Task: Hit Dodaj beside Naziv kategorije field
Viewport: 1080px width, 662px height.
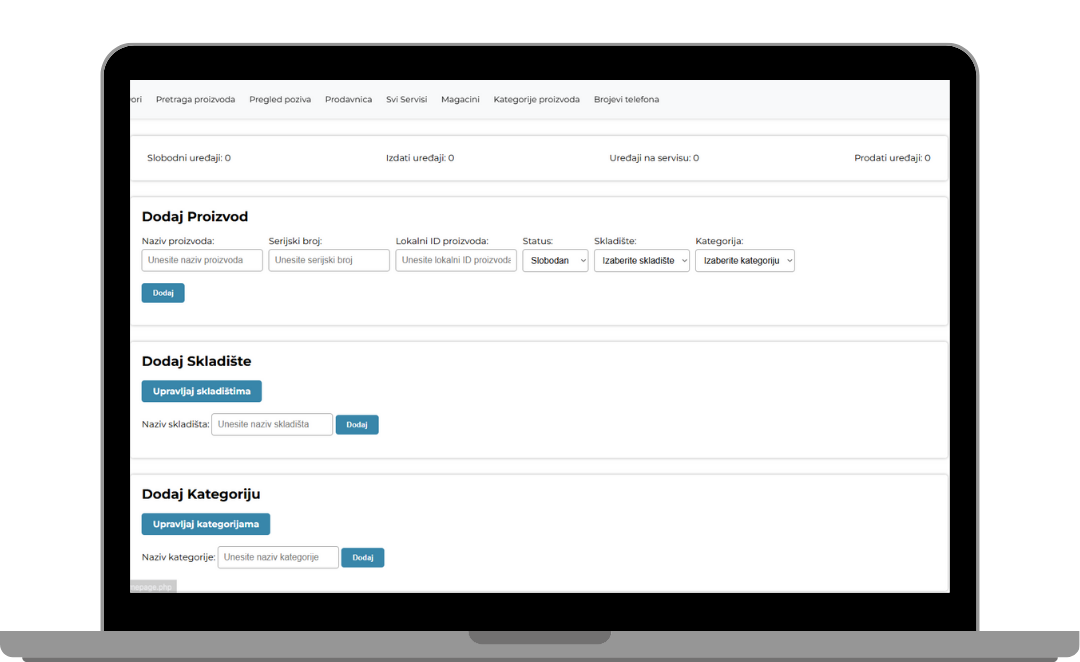Action: click(363, 558)
